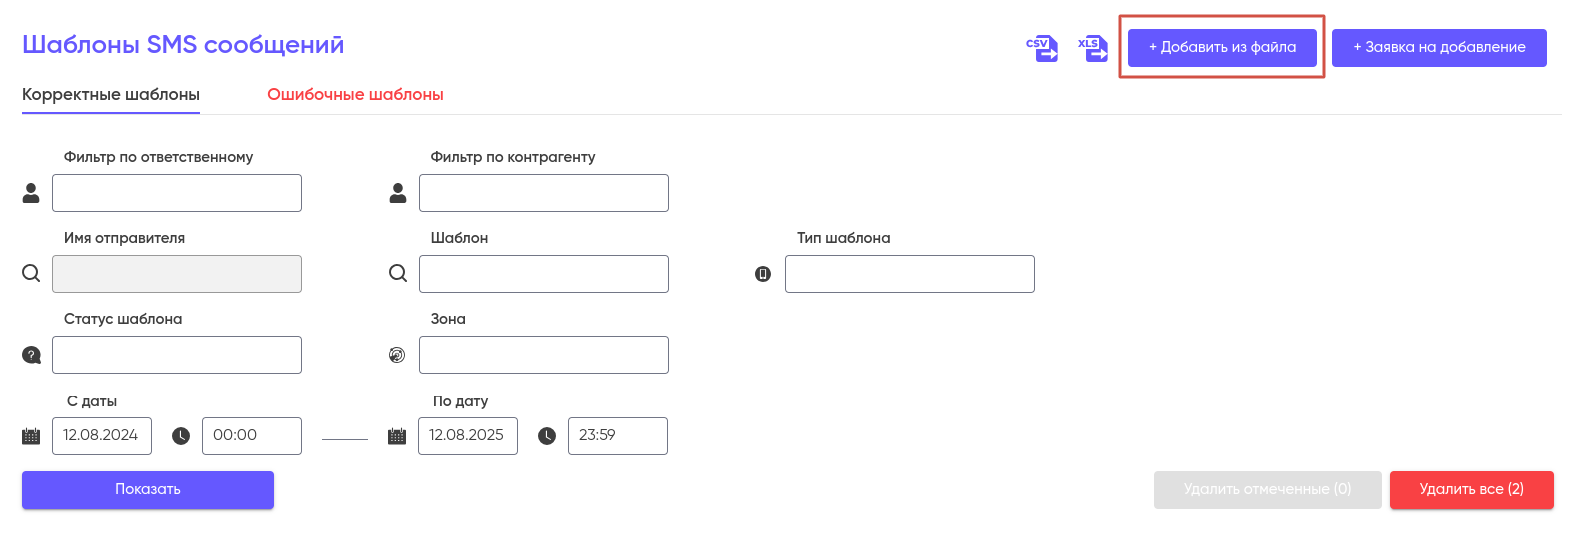Viewport: 1589px width, 552px height.
Task: Click magnifier icon next to sender name
Action: click(x=31, y=274)
